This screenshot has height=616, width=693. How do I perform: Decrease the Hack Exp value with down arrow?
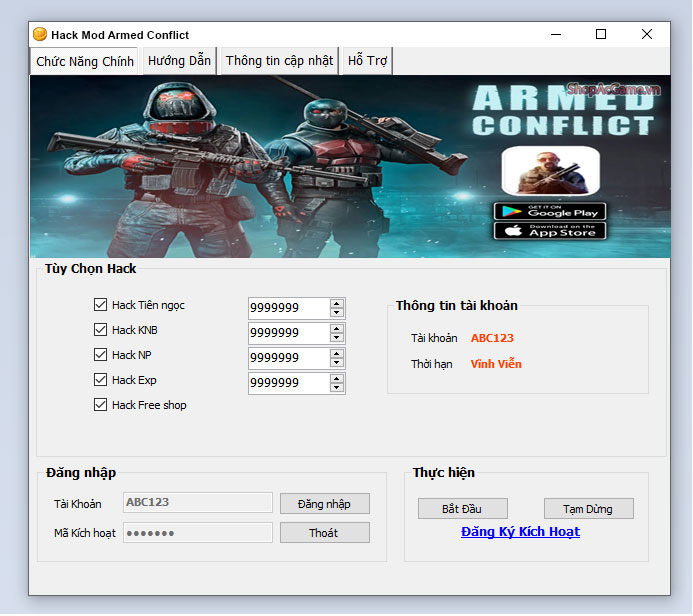[337, 388]
